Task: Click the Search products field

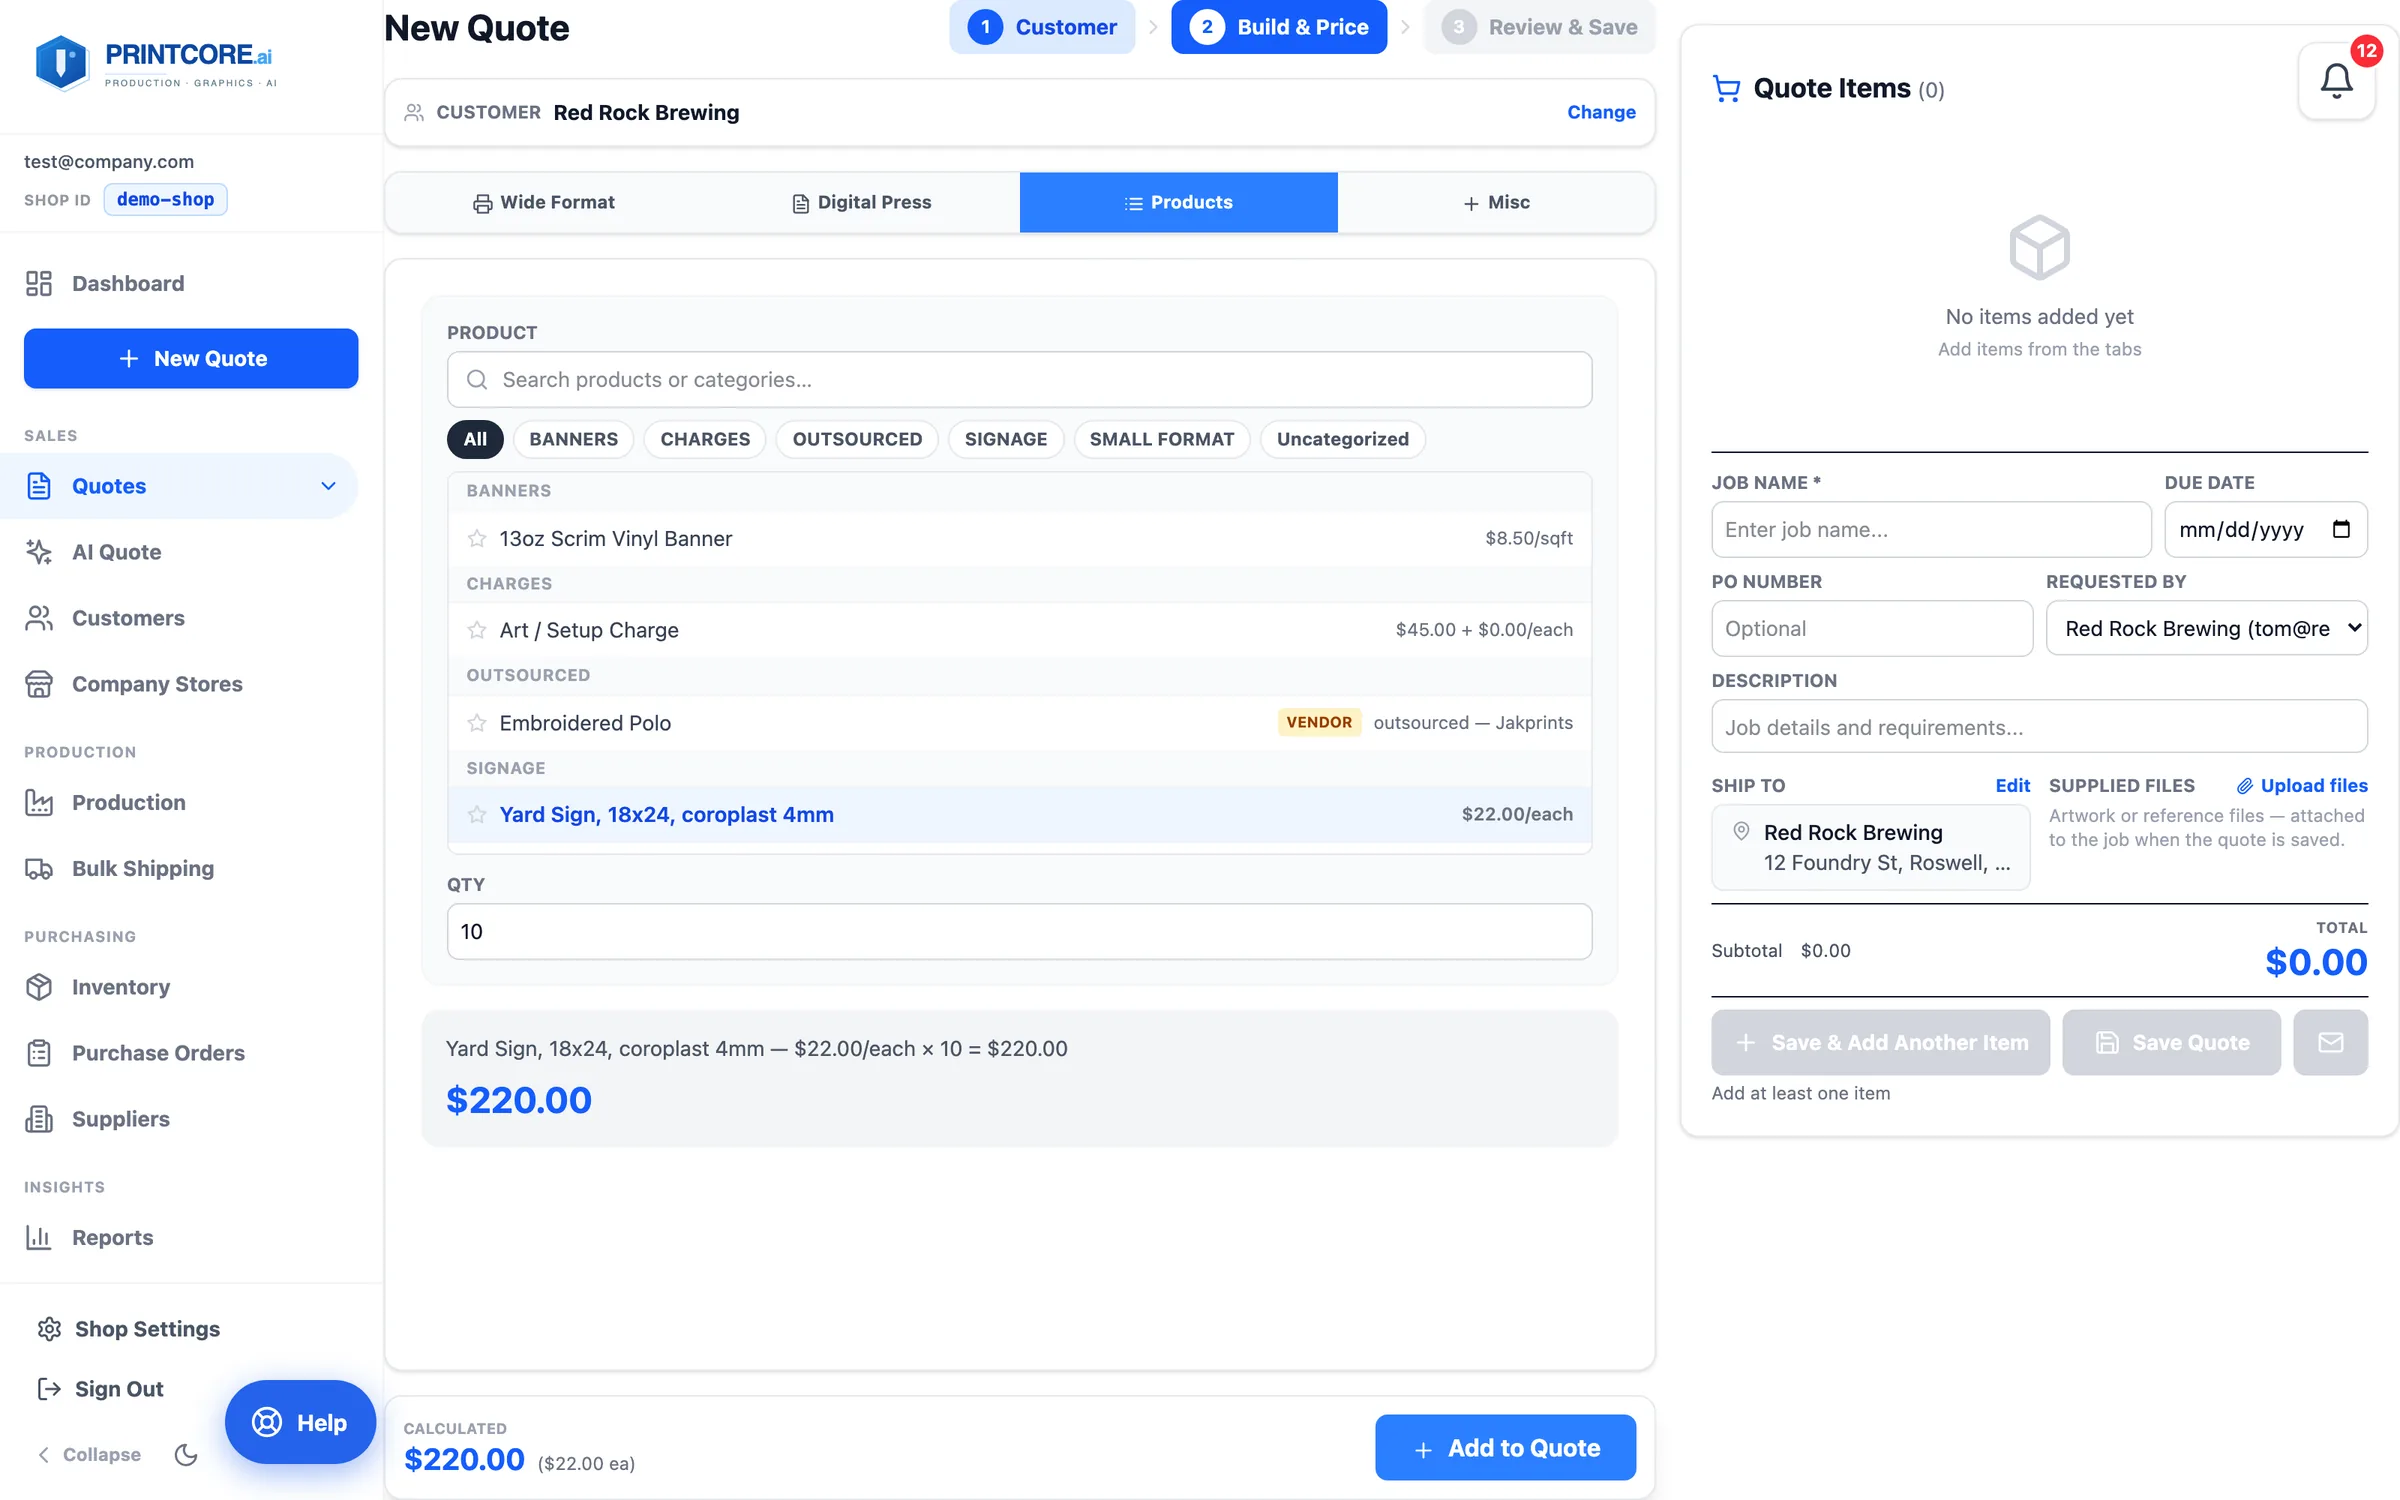Action: [1019, 379]
